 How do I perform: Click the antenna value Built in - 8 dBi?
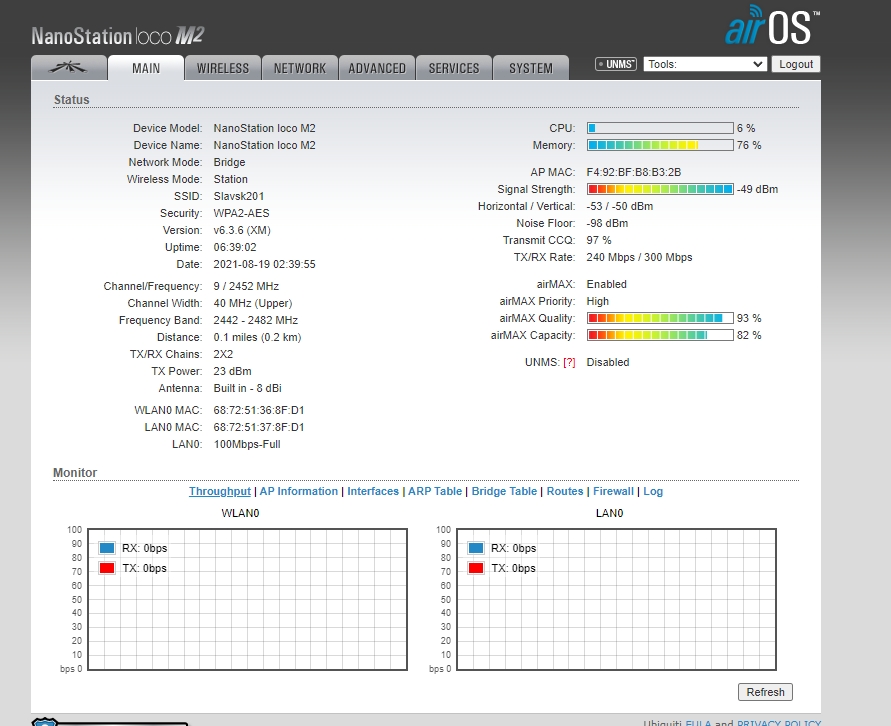point(248,388)
